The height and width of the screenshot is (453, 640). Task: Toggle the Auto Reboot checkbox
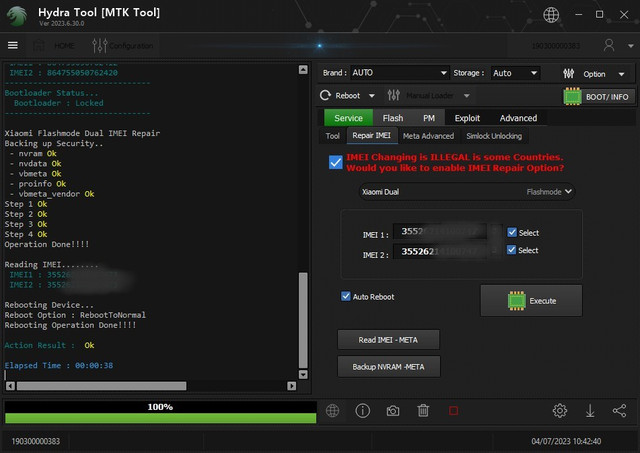pyautogui.click(x=345, y=296)
